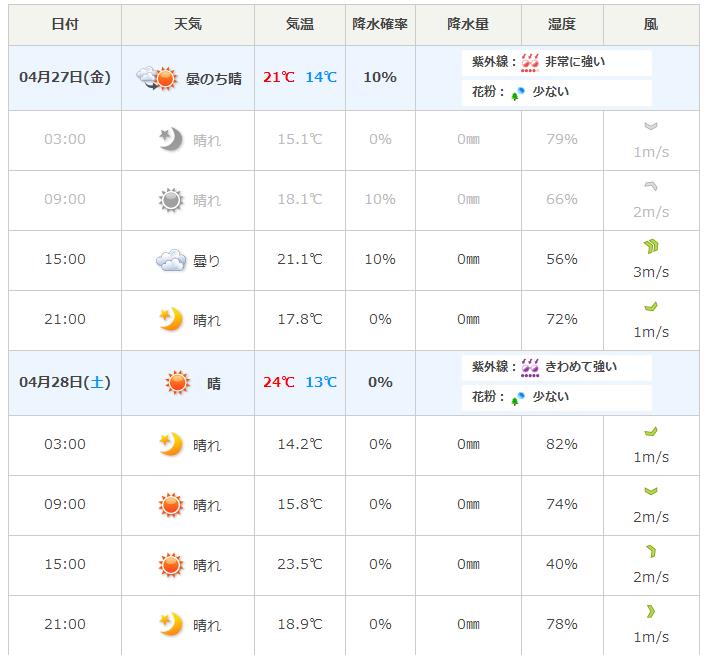Click the 紫外線 icon next to きわめて強い
Viewport: 705px width, 655px height.
[530, 367]
